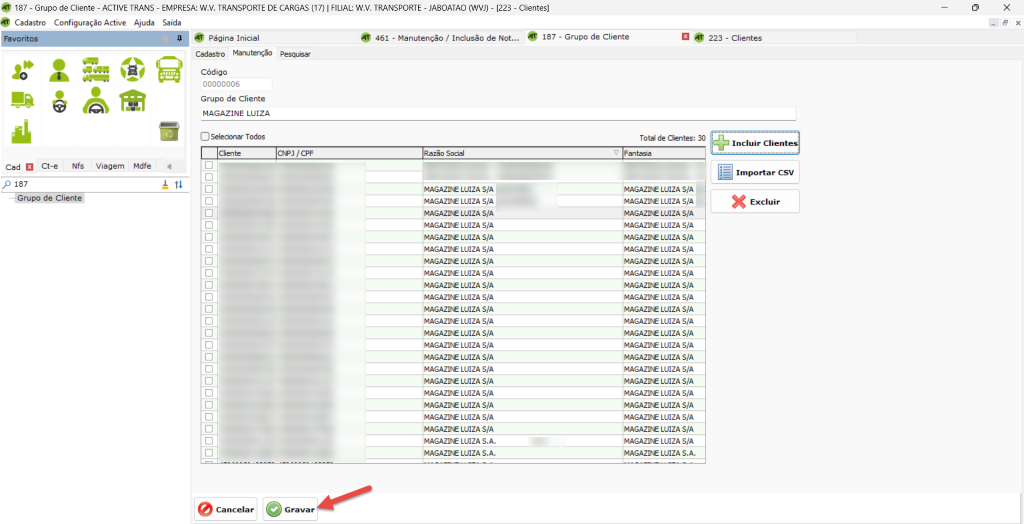Screen dimensions: 1024x524
Task: Click the green plus icon on Incluir Clientes
Action: [x=721, y=142]
